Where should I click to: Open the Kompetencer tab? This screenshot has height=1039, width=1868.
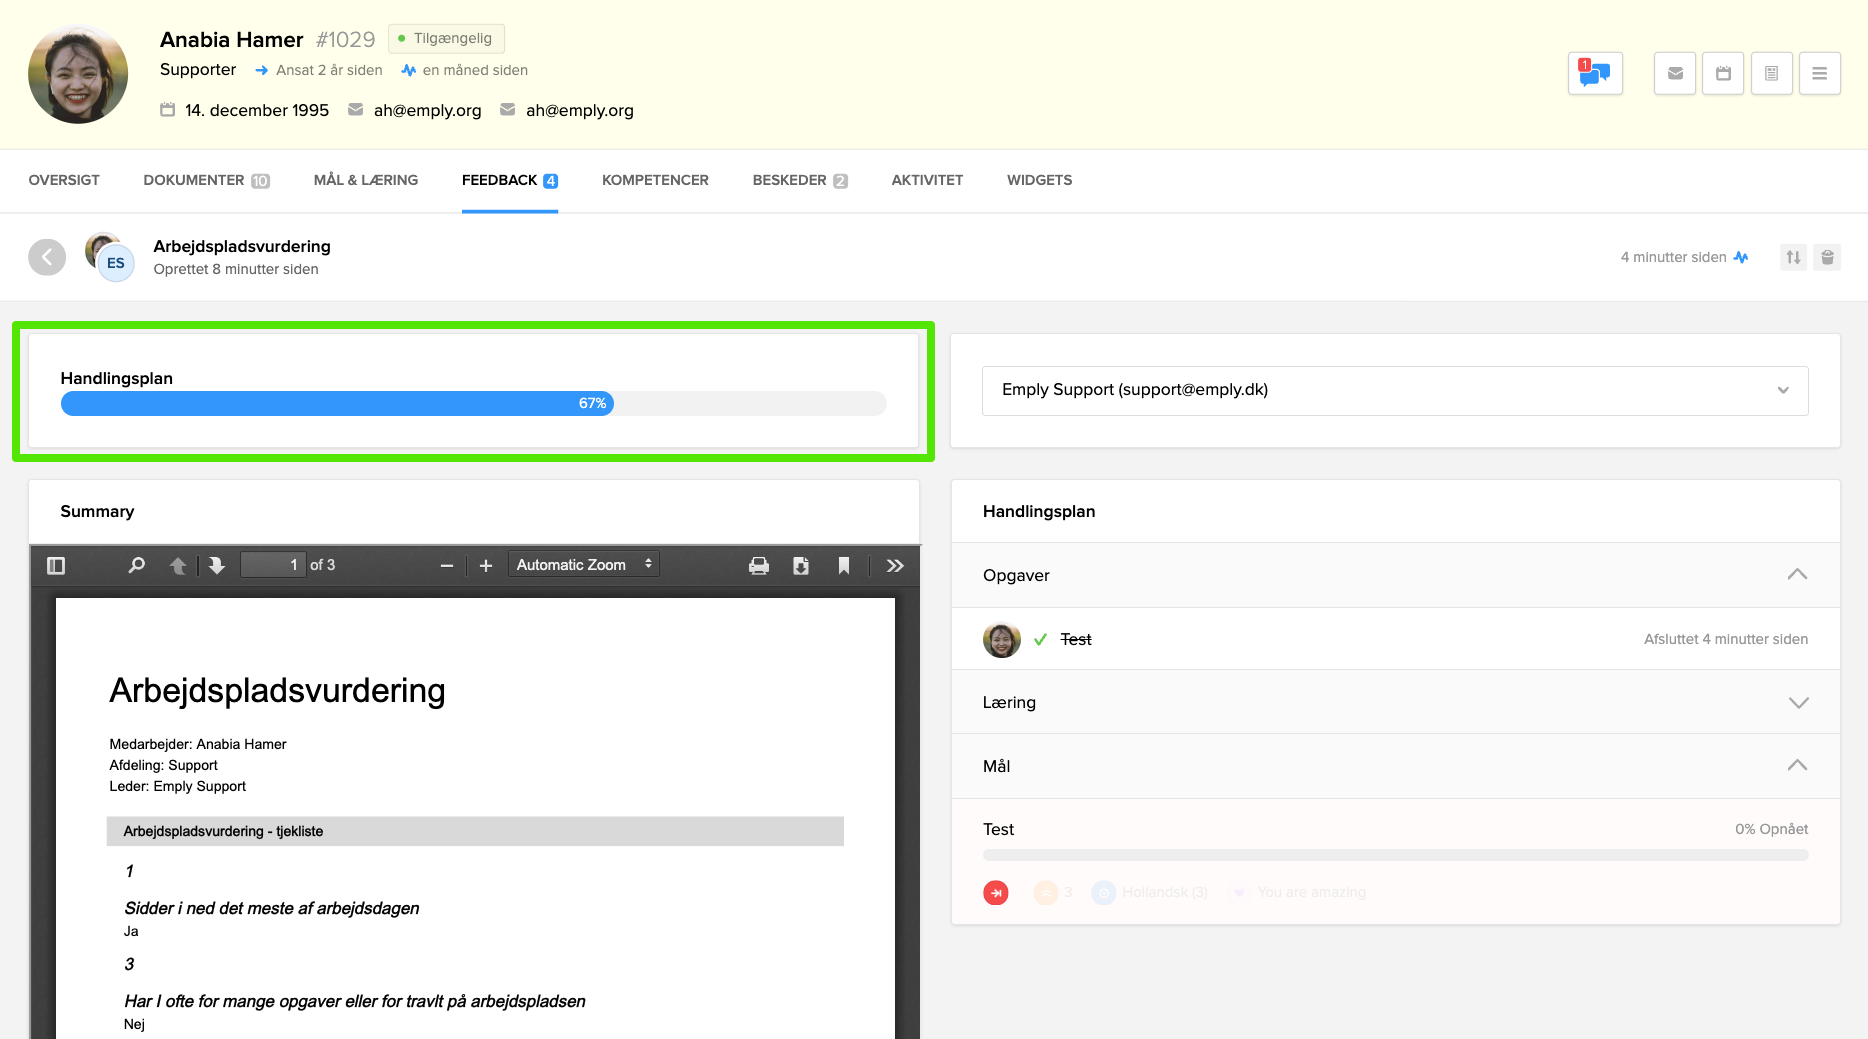click(655, 180)
